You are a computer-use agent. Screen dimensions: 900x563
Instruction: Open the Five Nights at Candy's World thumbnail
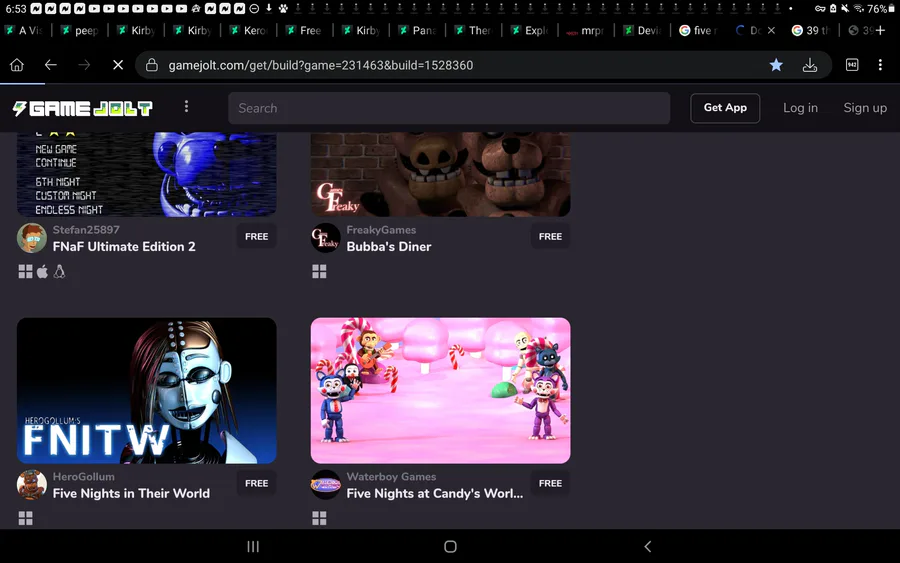pyautogui.click(x=440, y=390)
